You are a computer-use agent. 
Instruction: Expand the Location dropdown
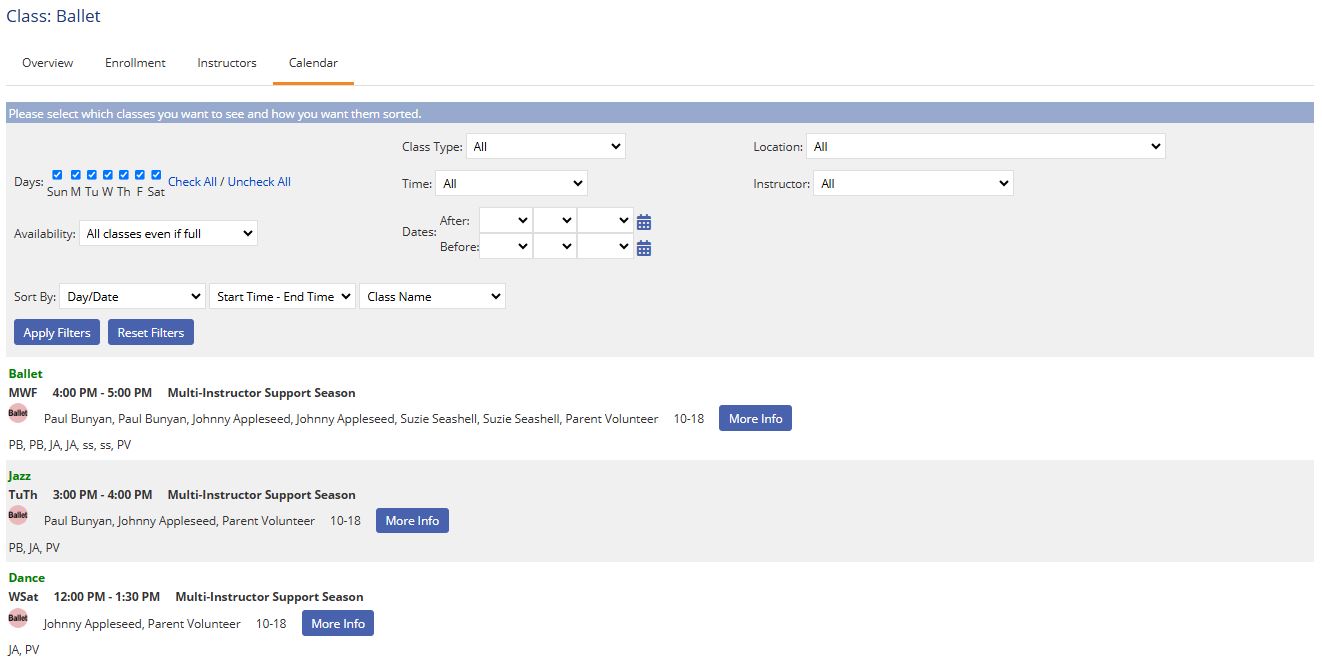click(985, 147)
